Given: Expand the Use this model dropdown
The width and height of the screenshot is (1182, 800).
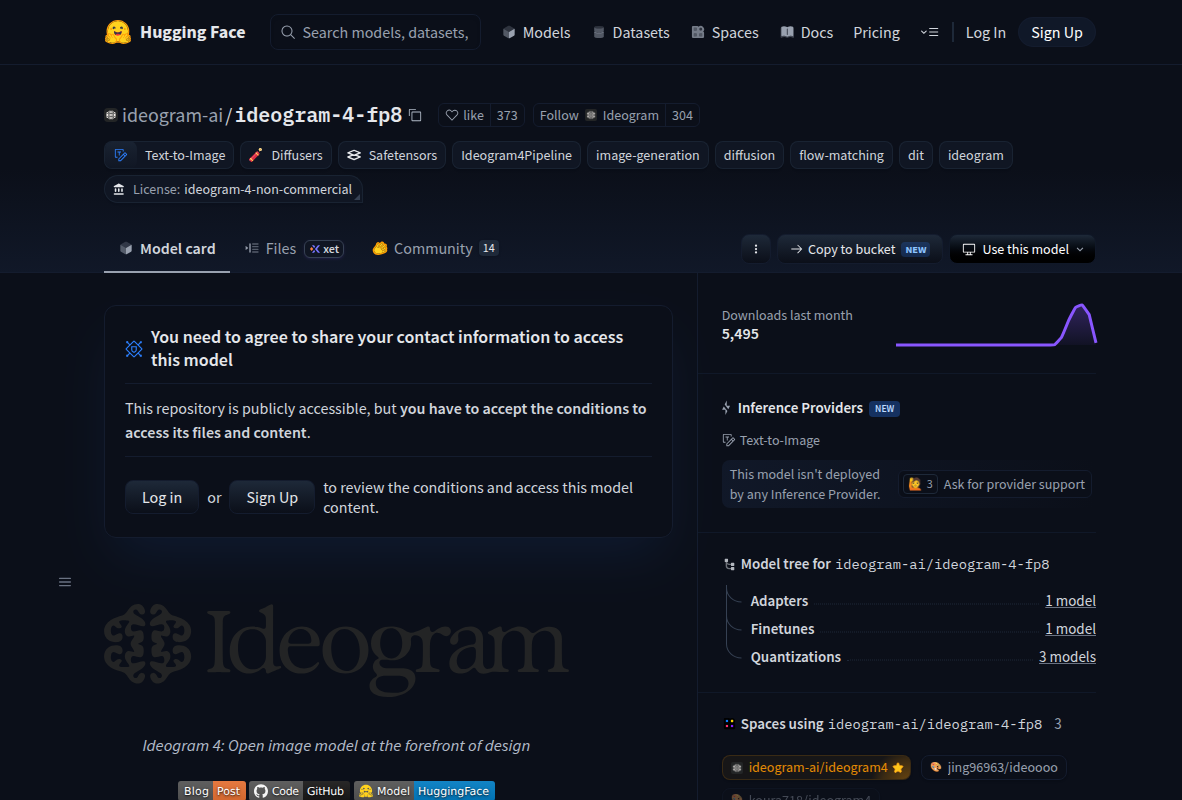Looking at the screenshot, I should [x=1022, y=250].
